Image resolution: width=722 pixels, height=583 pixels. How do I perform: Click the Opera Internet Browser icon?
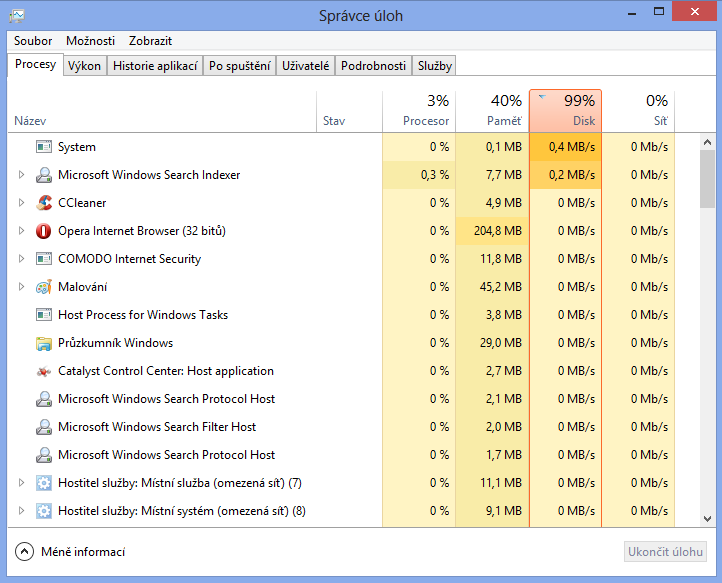[43, 231]
